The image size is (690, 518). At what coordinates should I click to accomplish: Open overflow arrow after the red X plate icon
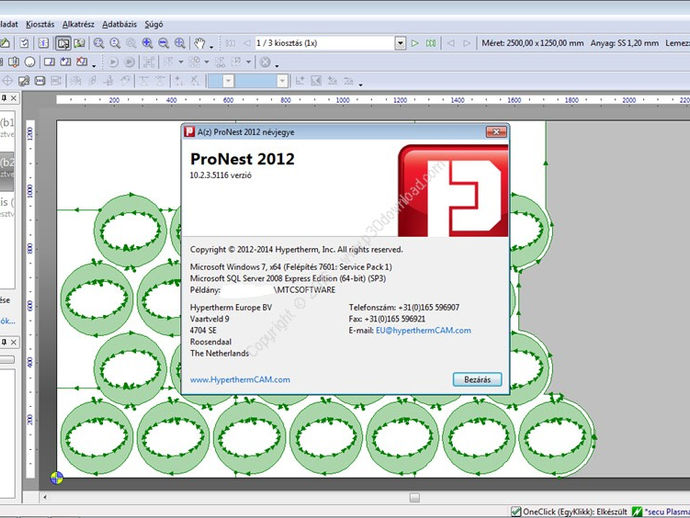pyautogui.click(x=94, y=65)
